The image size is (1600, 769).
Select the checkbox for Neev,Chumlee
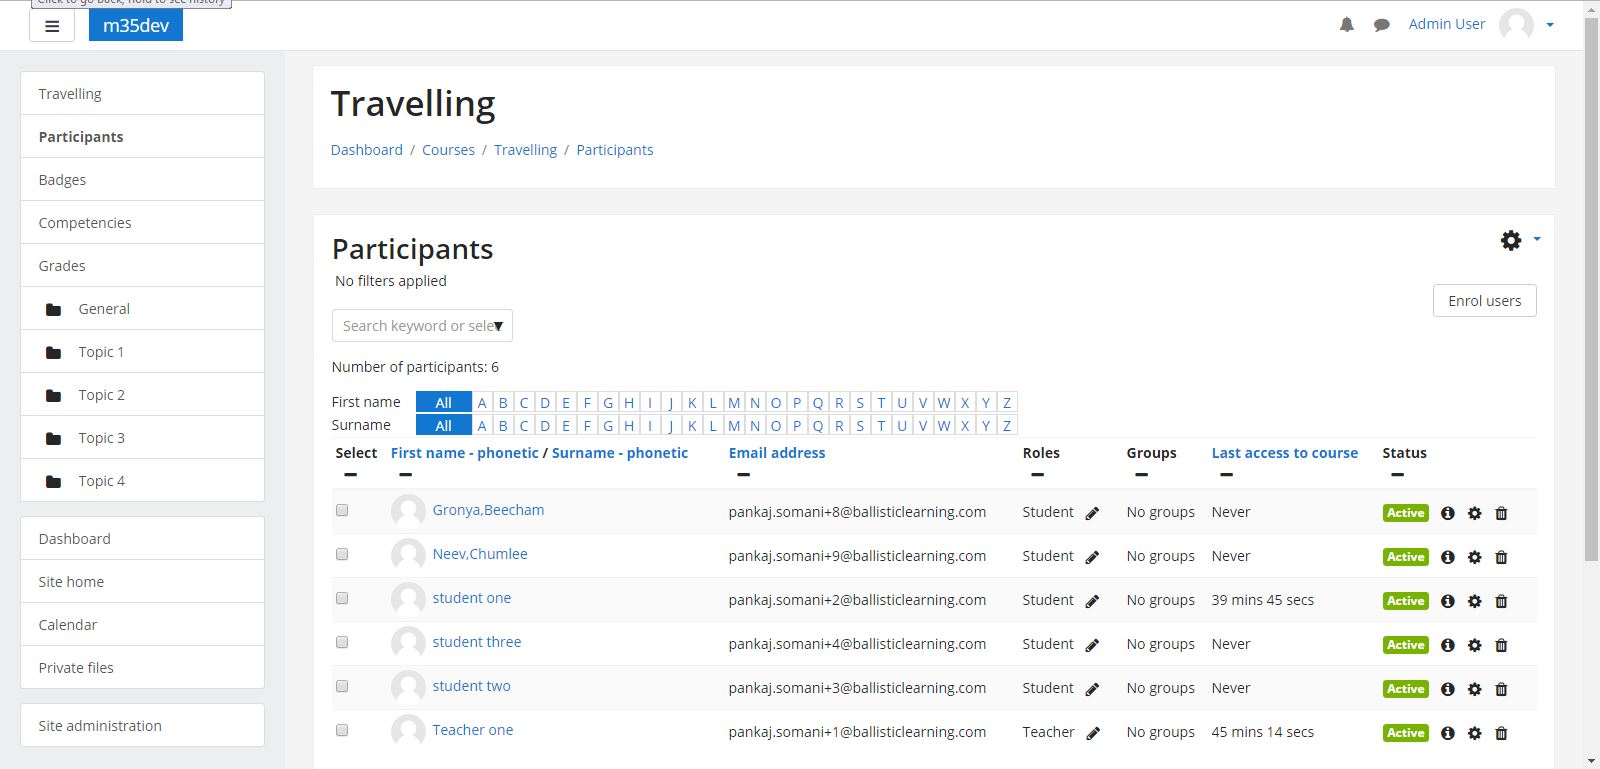(342, 554)
